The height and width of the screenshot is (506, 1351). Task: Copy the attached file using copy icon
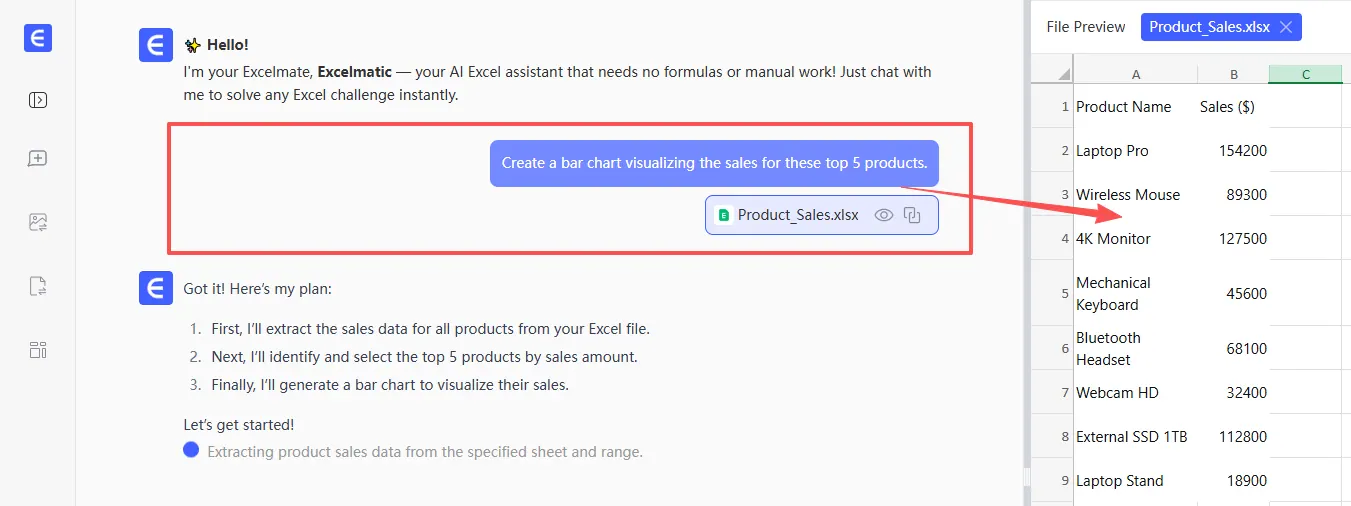click(912, 215)
